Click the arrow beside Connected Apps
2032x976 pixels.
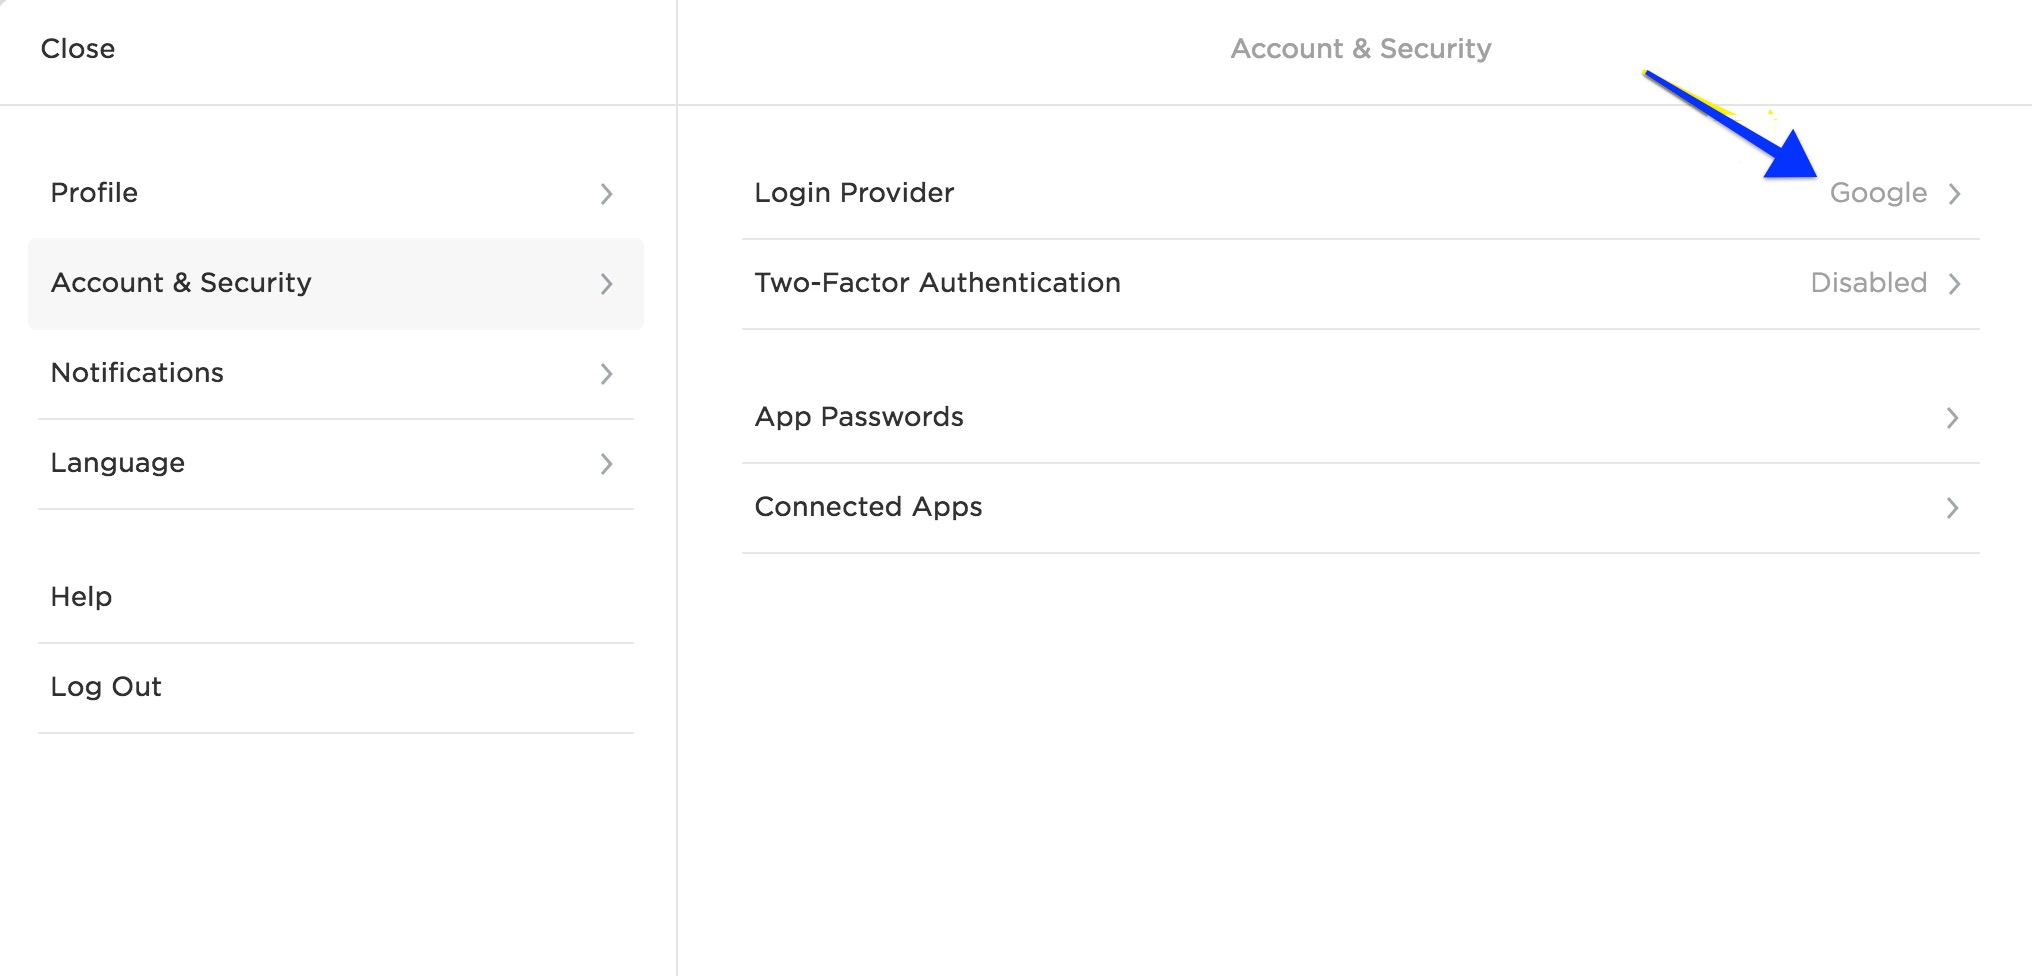click(x=1952, y=508)
